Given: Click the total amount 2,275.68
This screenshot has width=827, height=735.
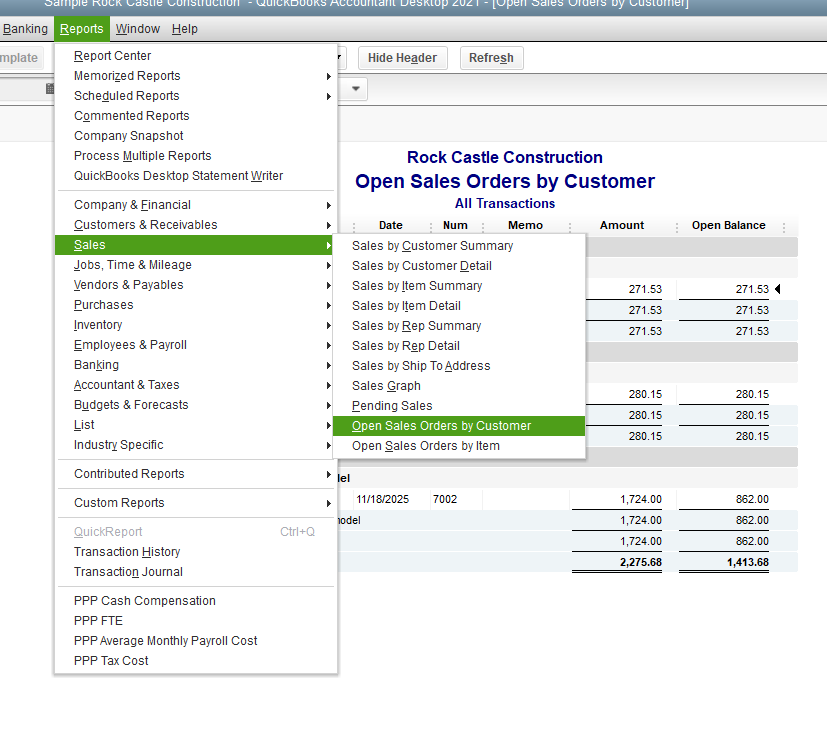Looking at the screenshot, I should point(641,563).
